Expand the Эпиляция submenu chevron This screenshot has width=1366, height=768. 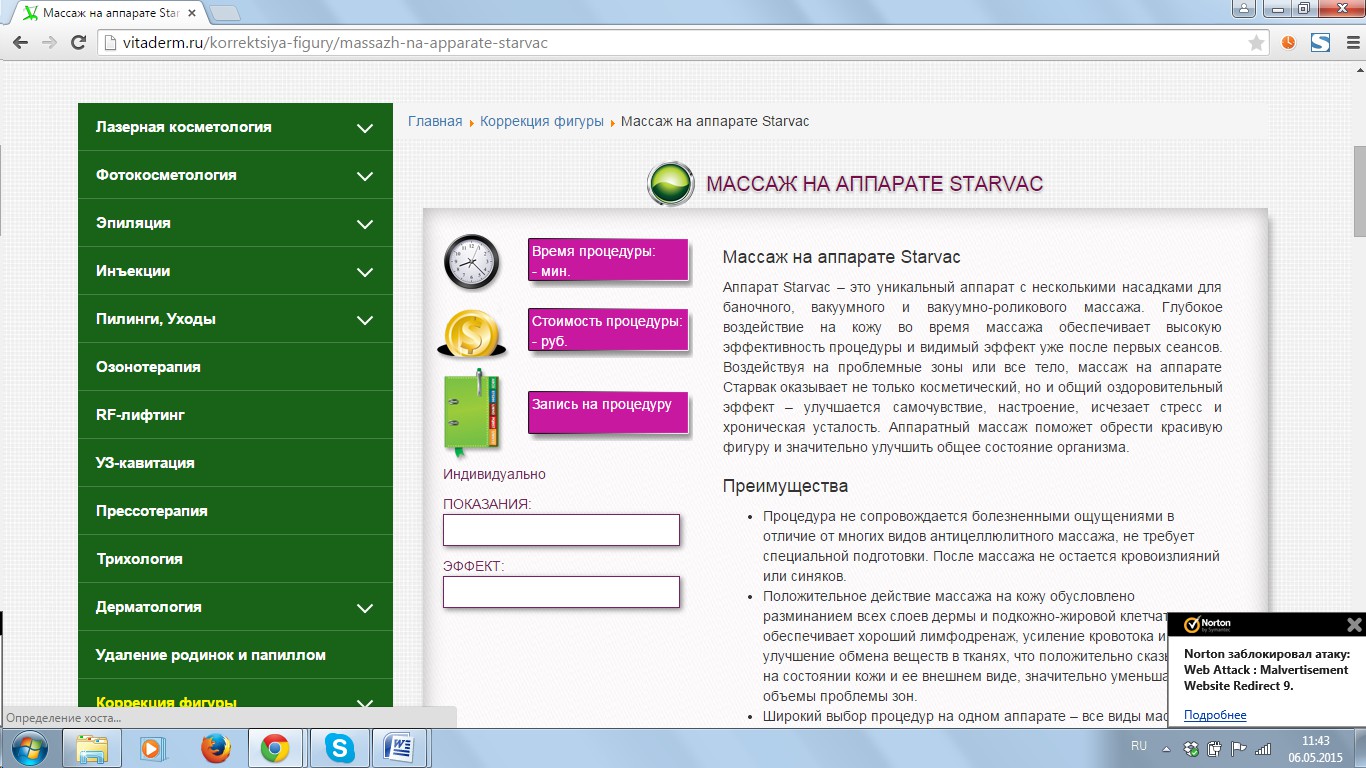pos(365,224)
